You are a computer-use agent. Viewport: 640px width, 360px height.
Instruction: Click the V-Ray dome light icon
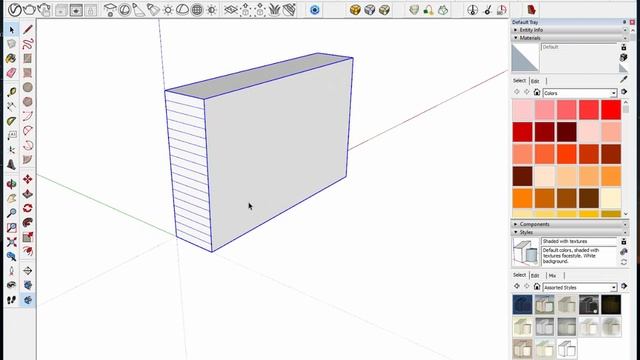point(182,10)
